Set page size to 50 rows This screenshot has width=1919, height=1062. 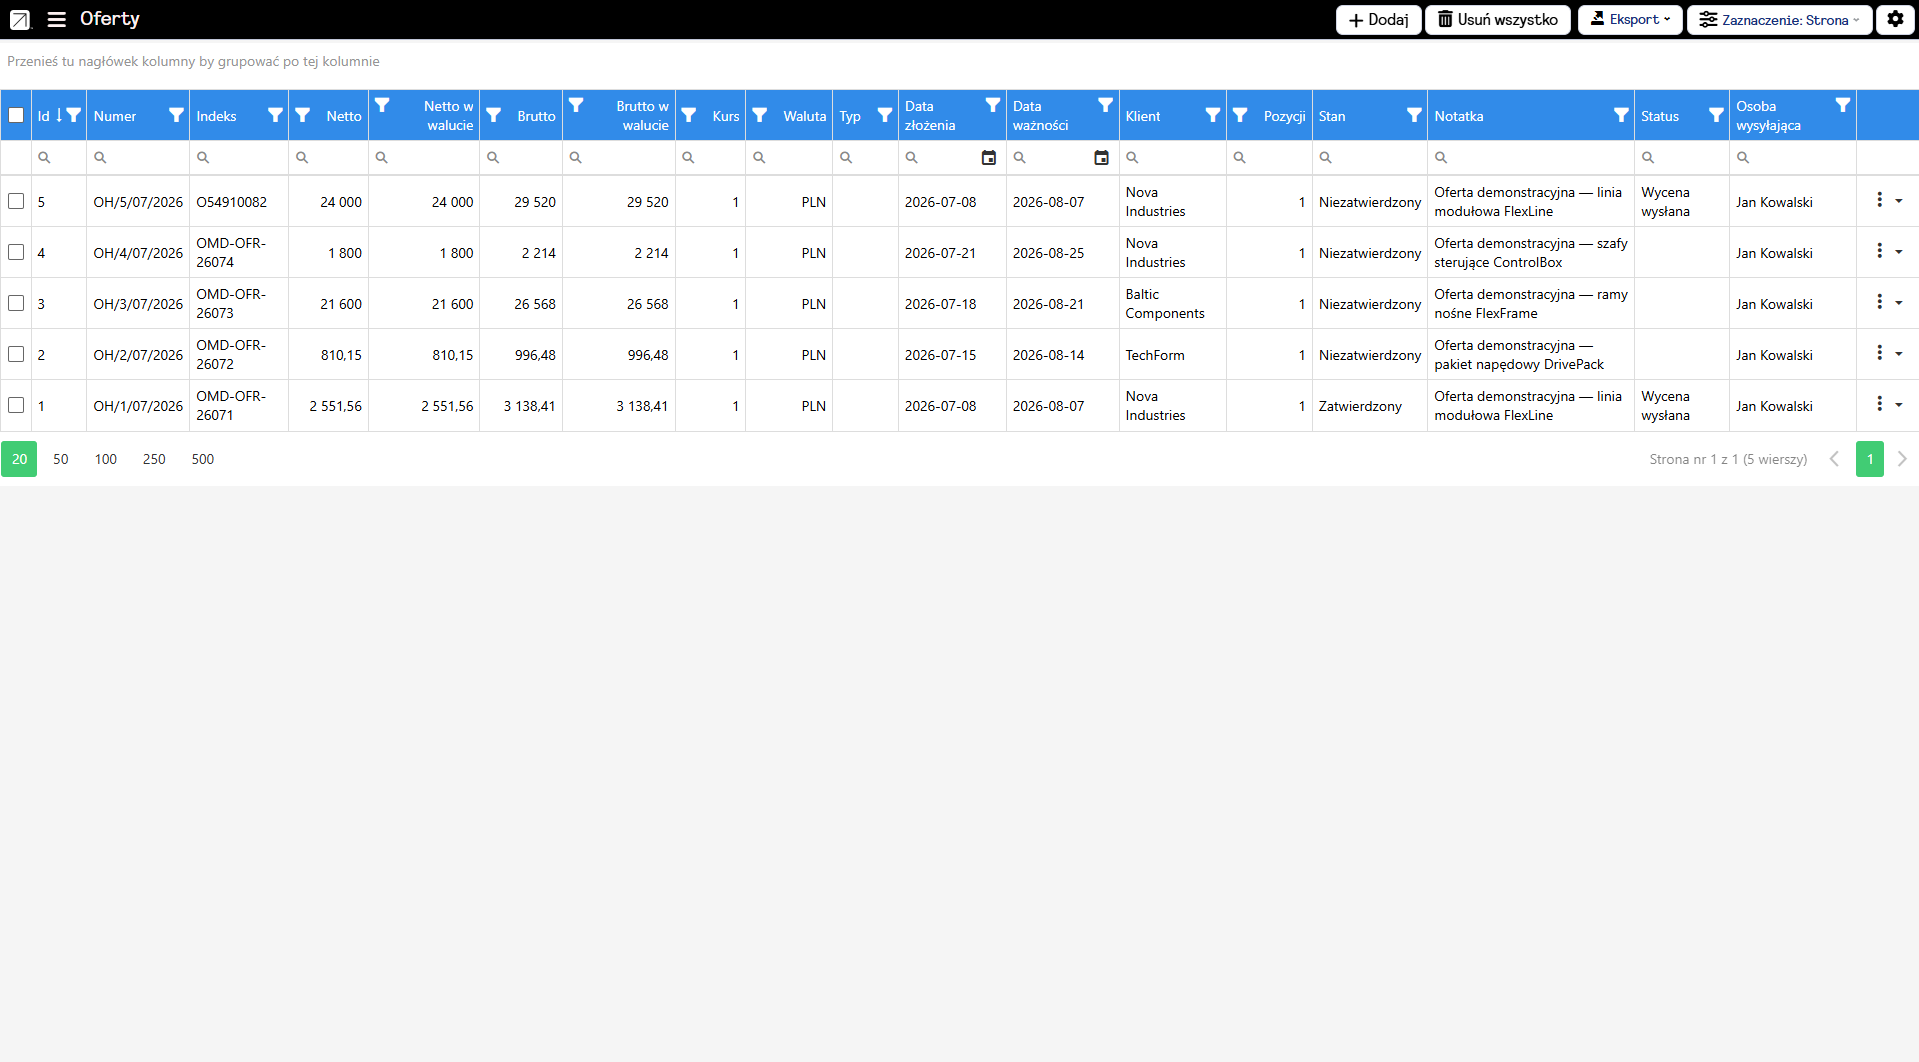(61, 459)
